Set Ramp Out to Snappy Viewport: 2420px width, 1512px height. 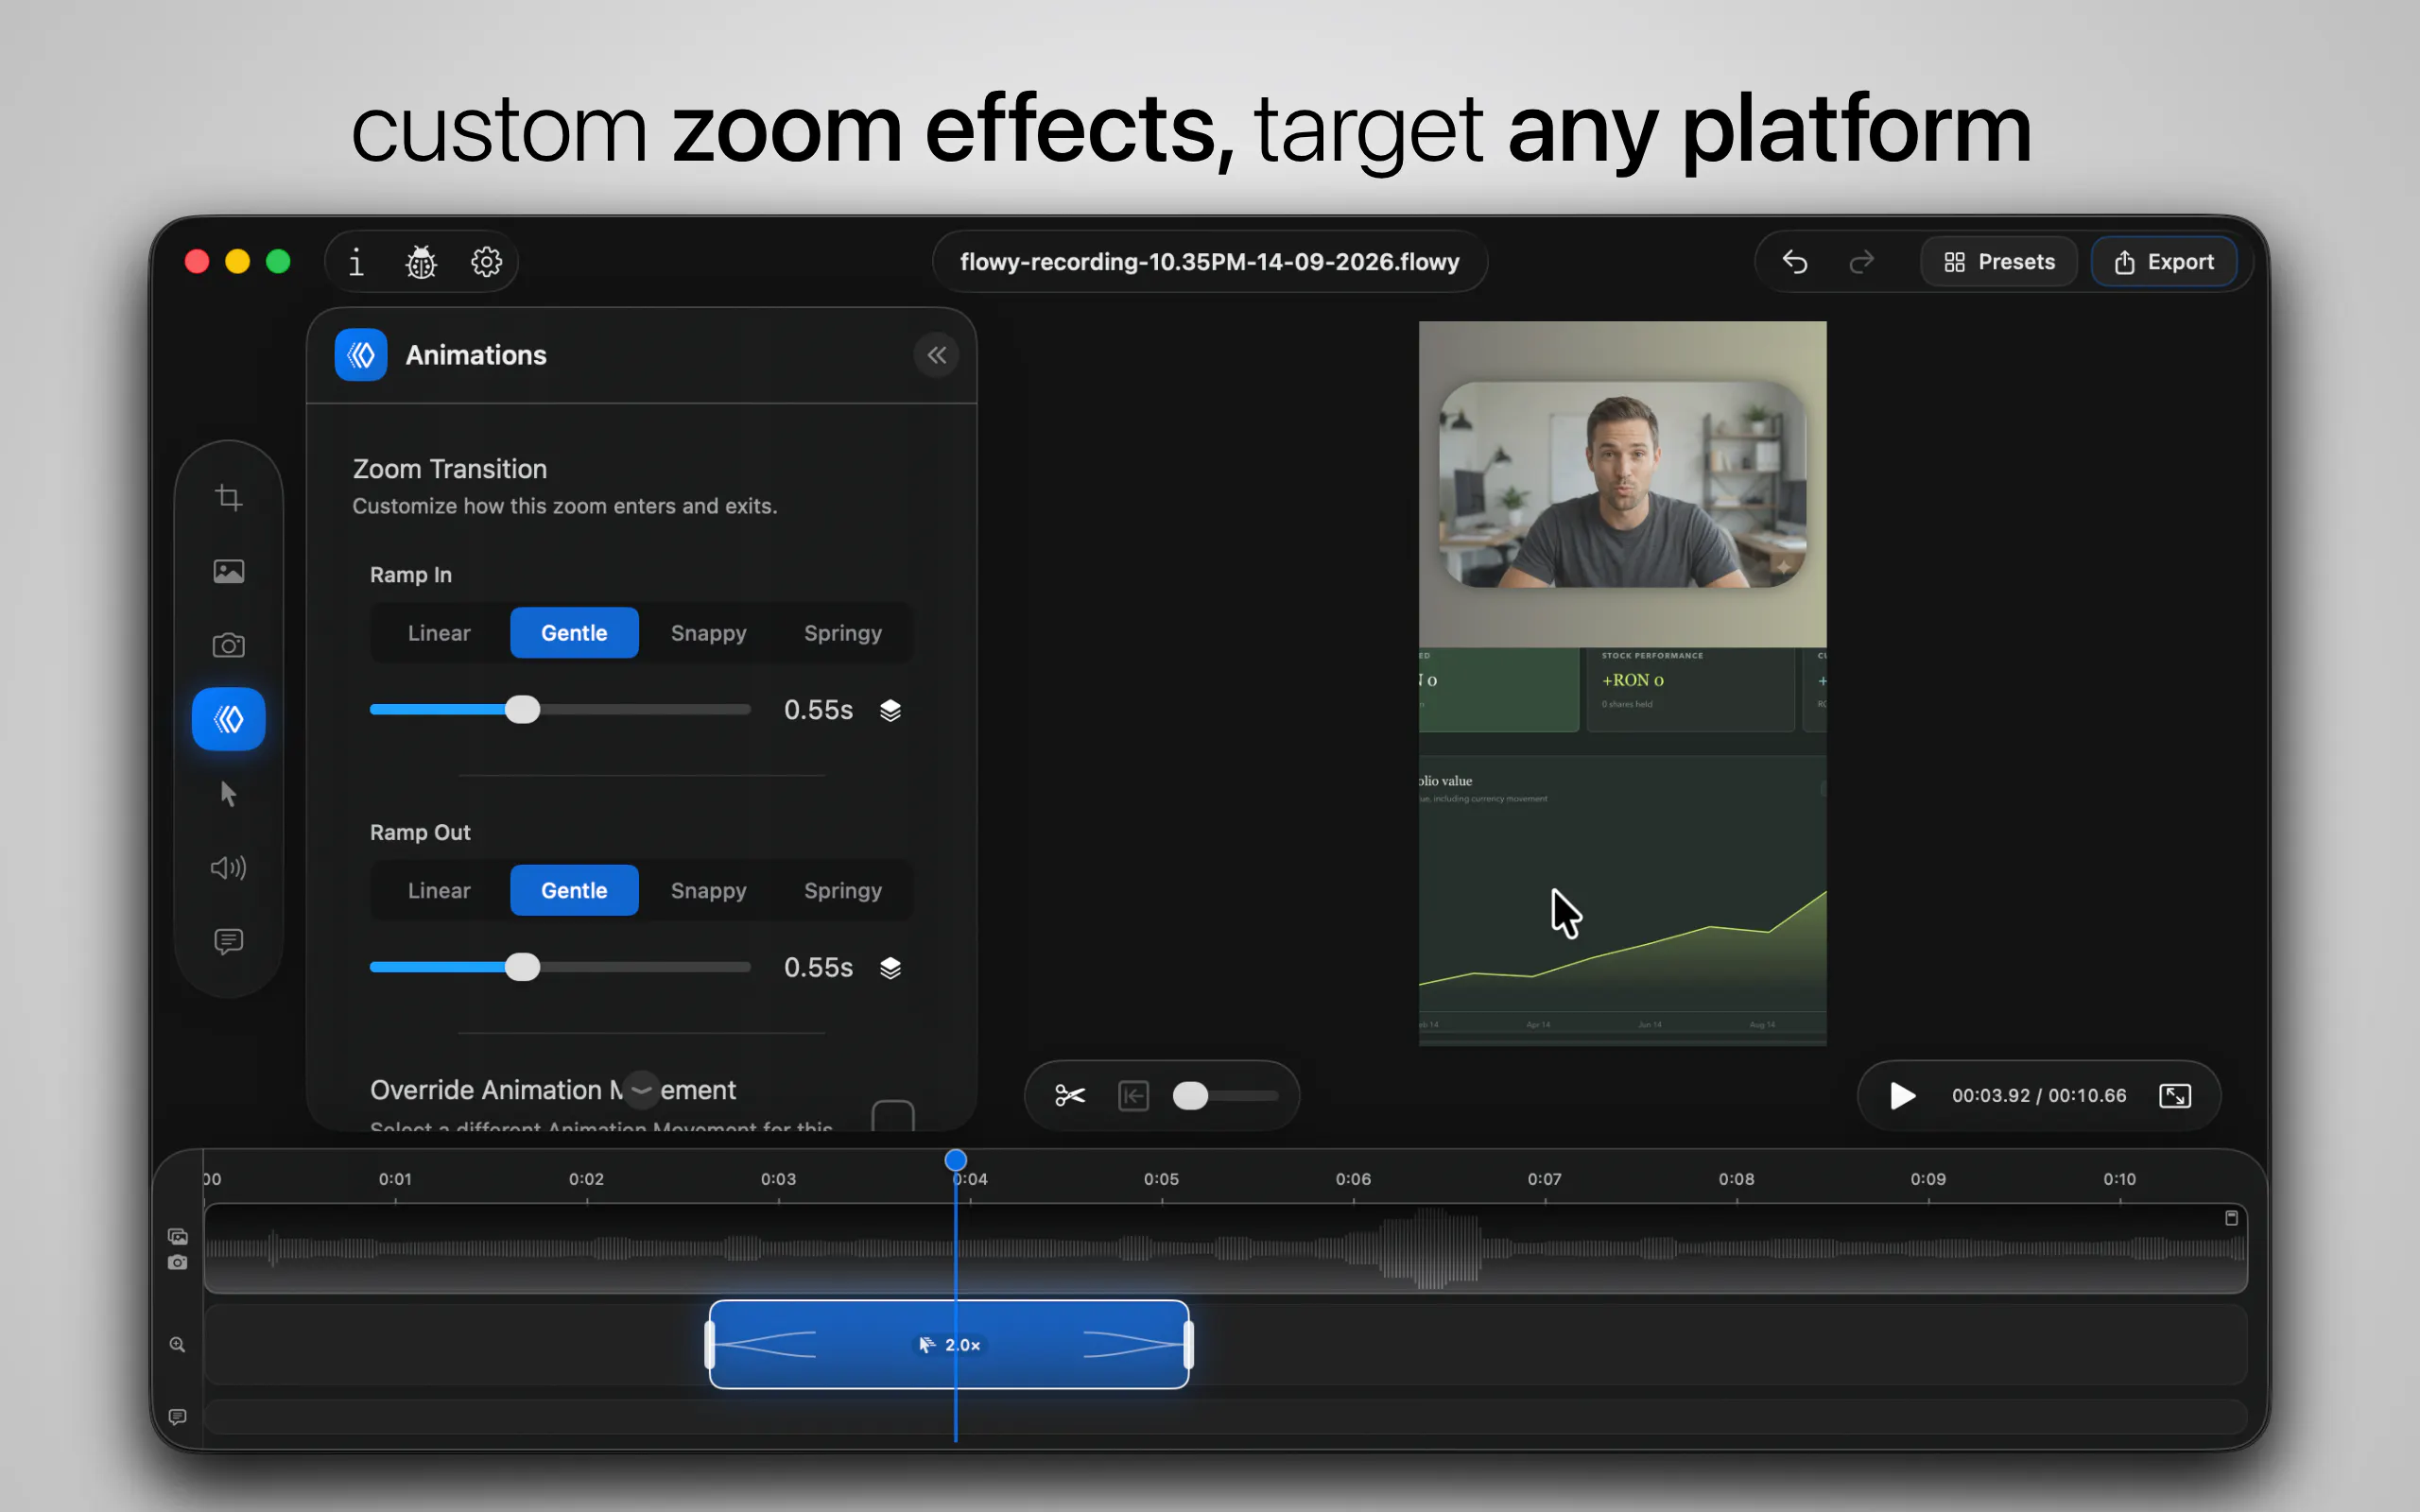pyautogui.click(x=708, y=890)
